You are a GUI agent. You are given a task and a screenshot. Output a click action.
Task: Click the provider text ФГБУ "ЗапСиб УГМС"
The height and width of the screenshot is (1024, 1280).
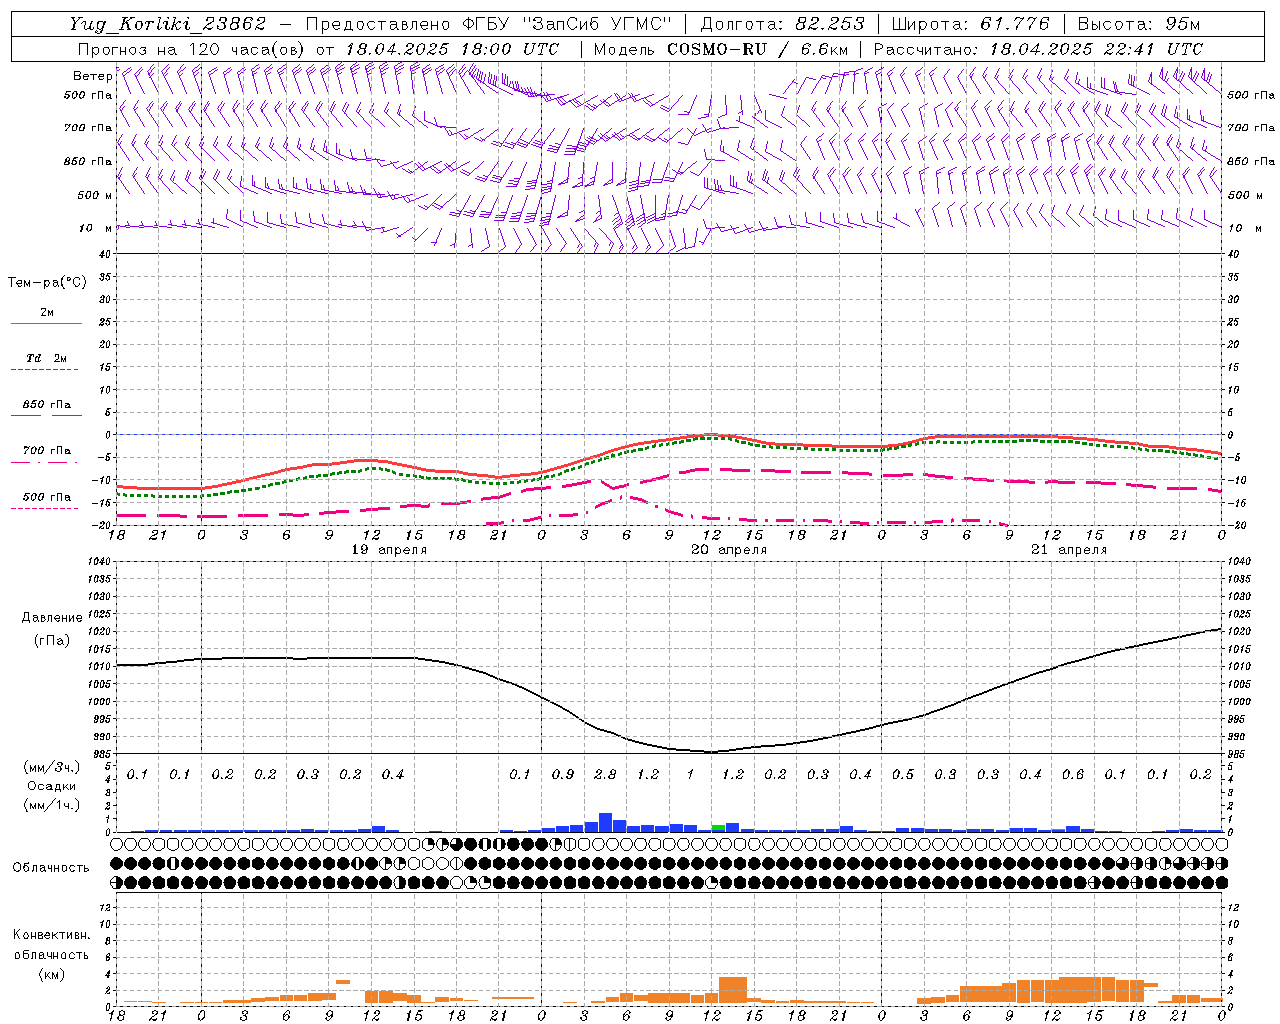tap(567, 24)
